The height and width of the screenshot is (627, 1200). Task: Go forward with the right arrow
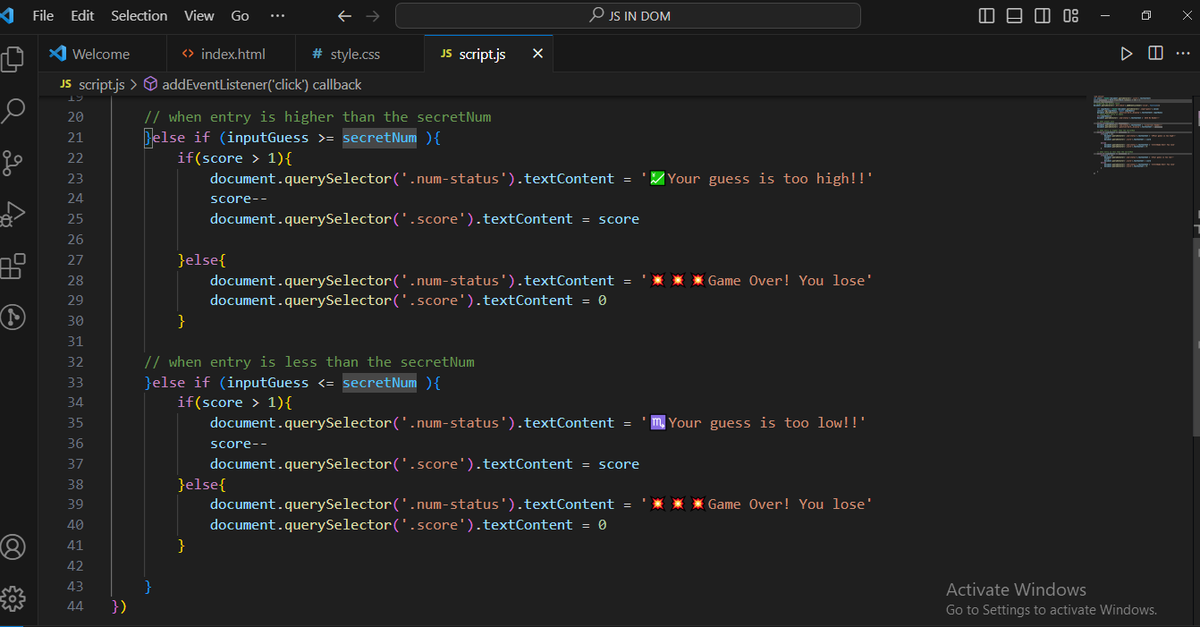pos(375,16)
